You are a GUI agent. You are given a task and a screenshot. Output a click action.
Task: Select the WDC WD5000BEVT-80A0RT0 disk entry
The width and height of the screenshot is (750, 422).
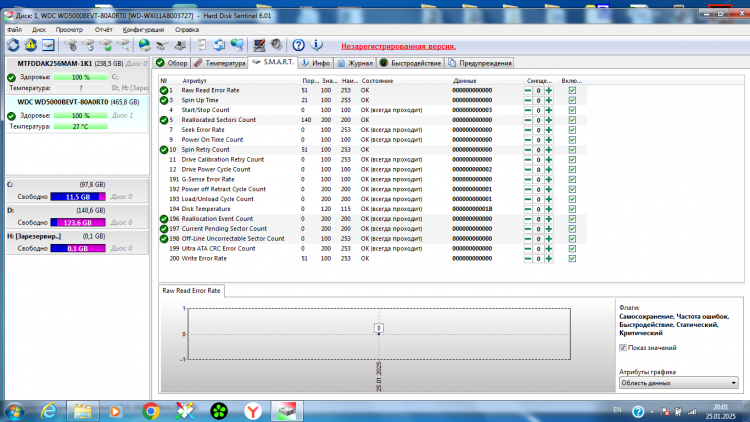[x=77, y=114]
